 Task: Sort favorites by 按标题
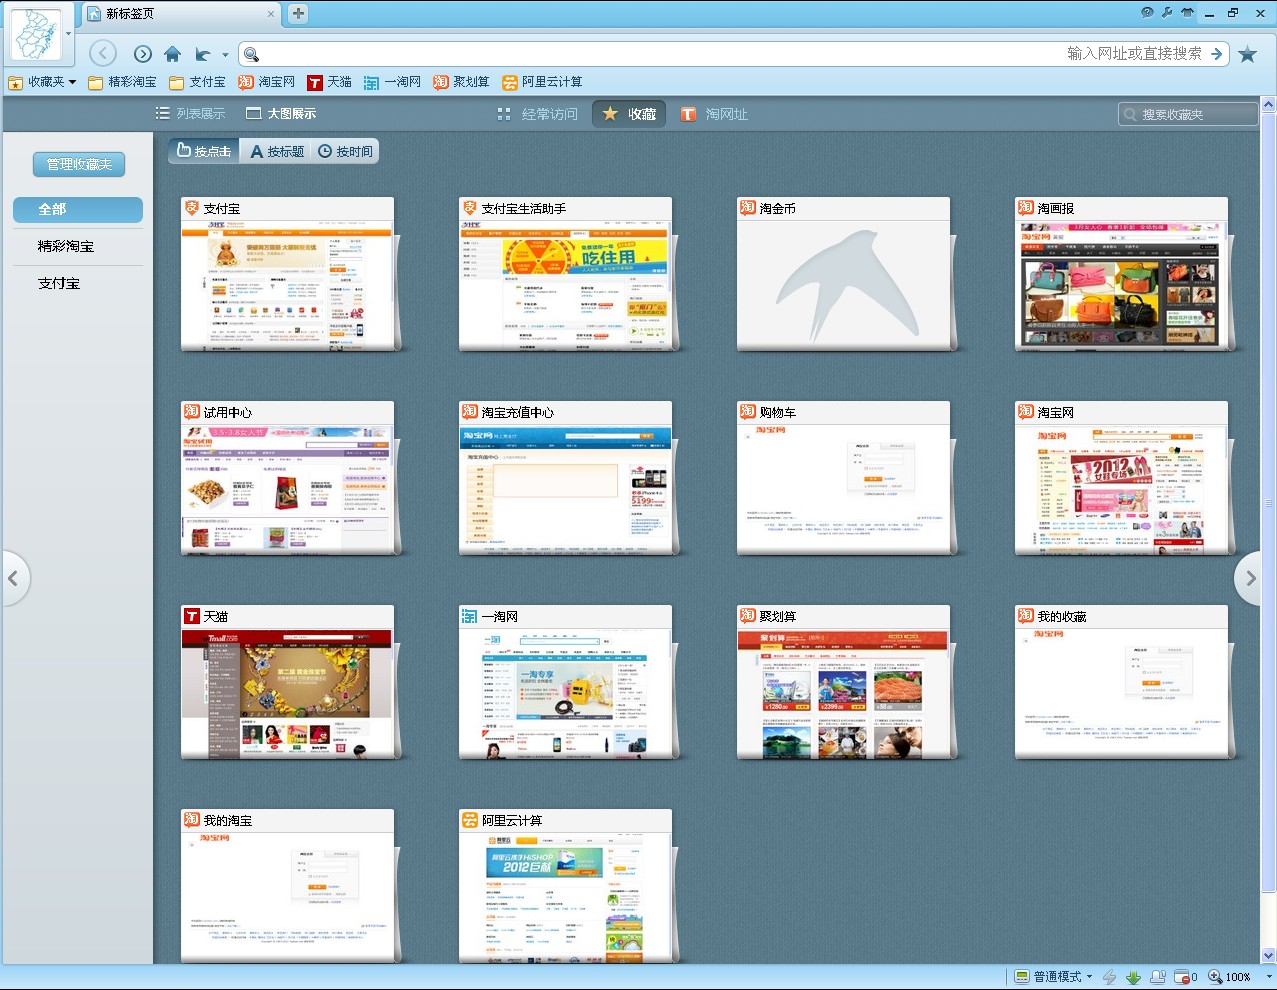point(276,151)
